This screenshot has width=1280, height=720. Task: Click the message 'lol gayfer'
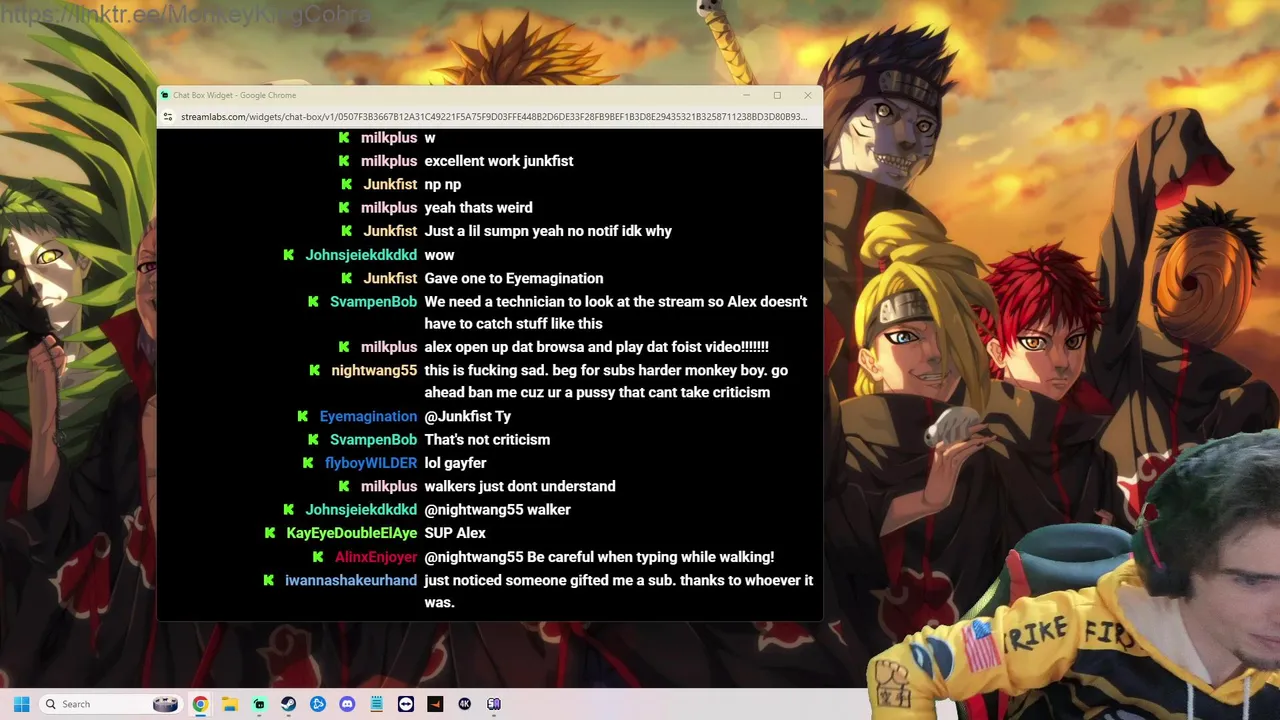point(455,463)
